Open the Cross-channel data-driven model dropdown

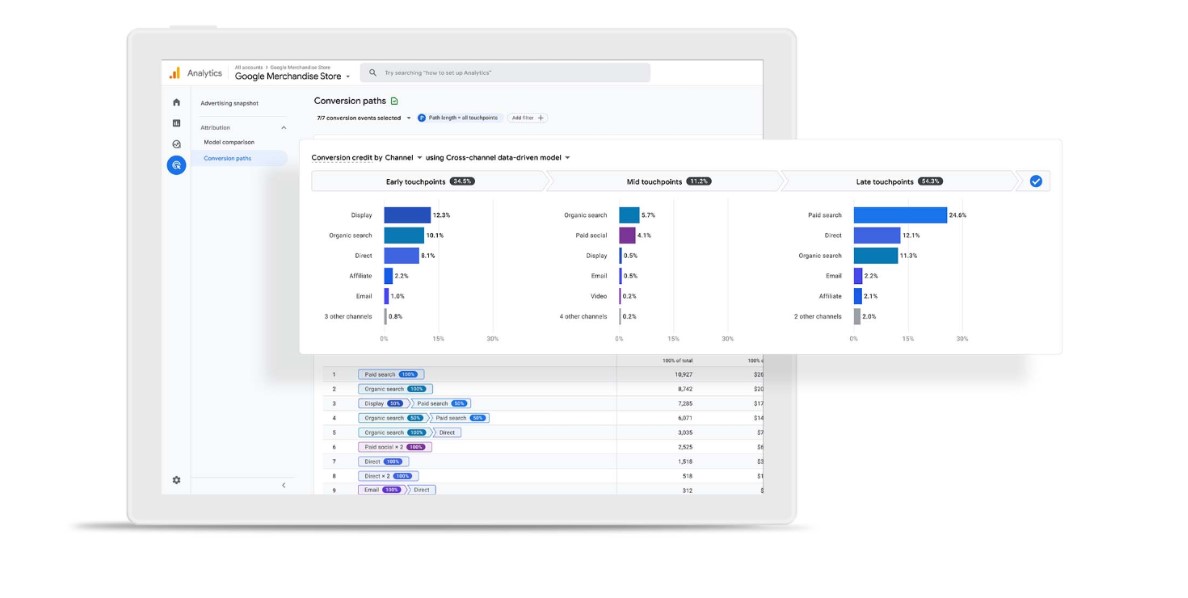(568, 158)
